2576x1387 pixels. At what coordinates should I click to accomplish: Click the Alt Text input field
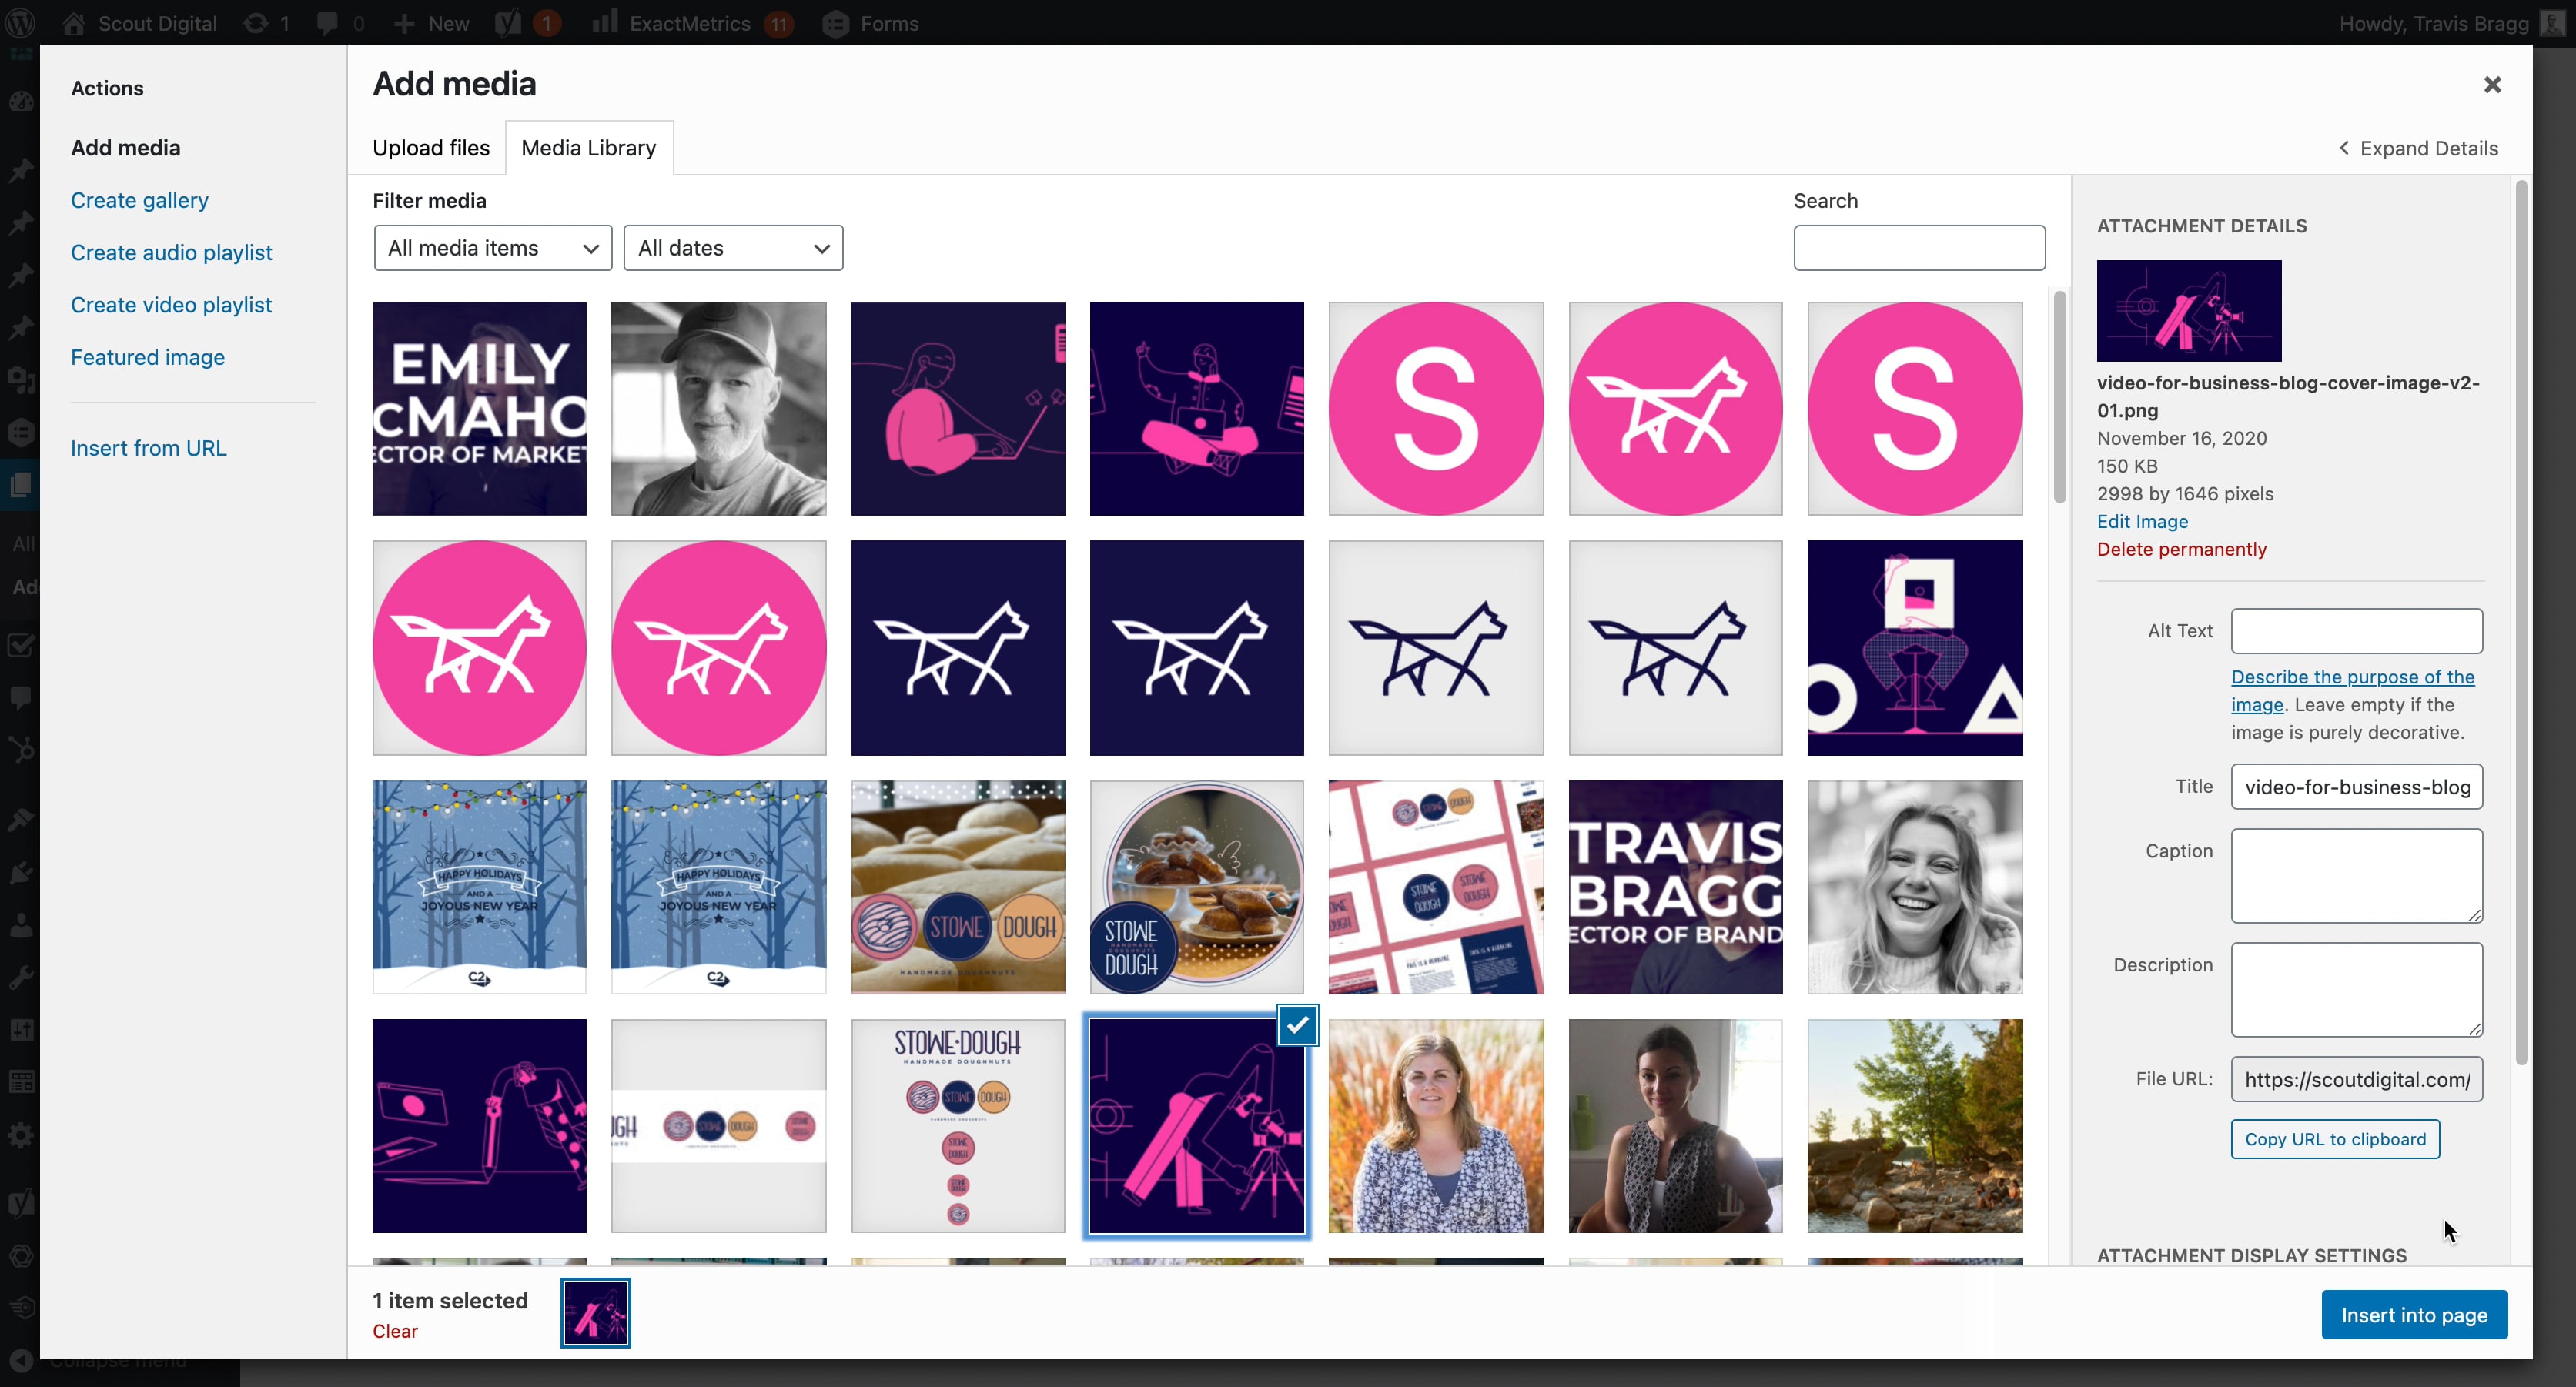coord(2356,631)
